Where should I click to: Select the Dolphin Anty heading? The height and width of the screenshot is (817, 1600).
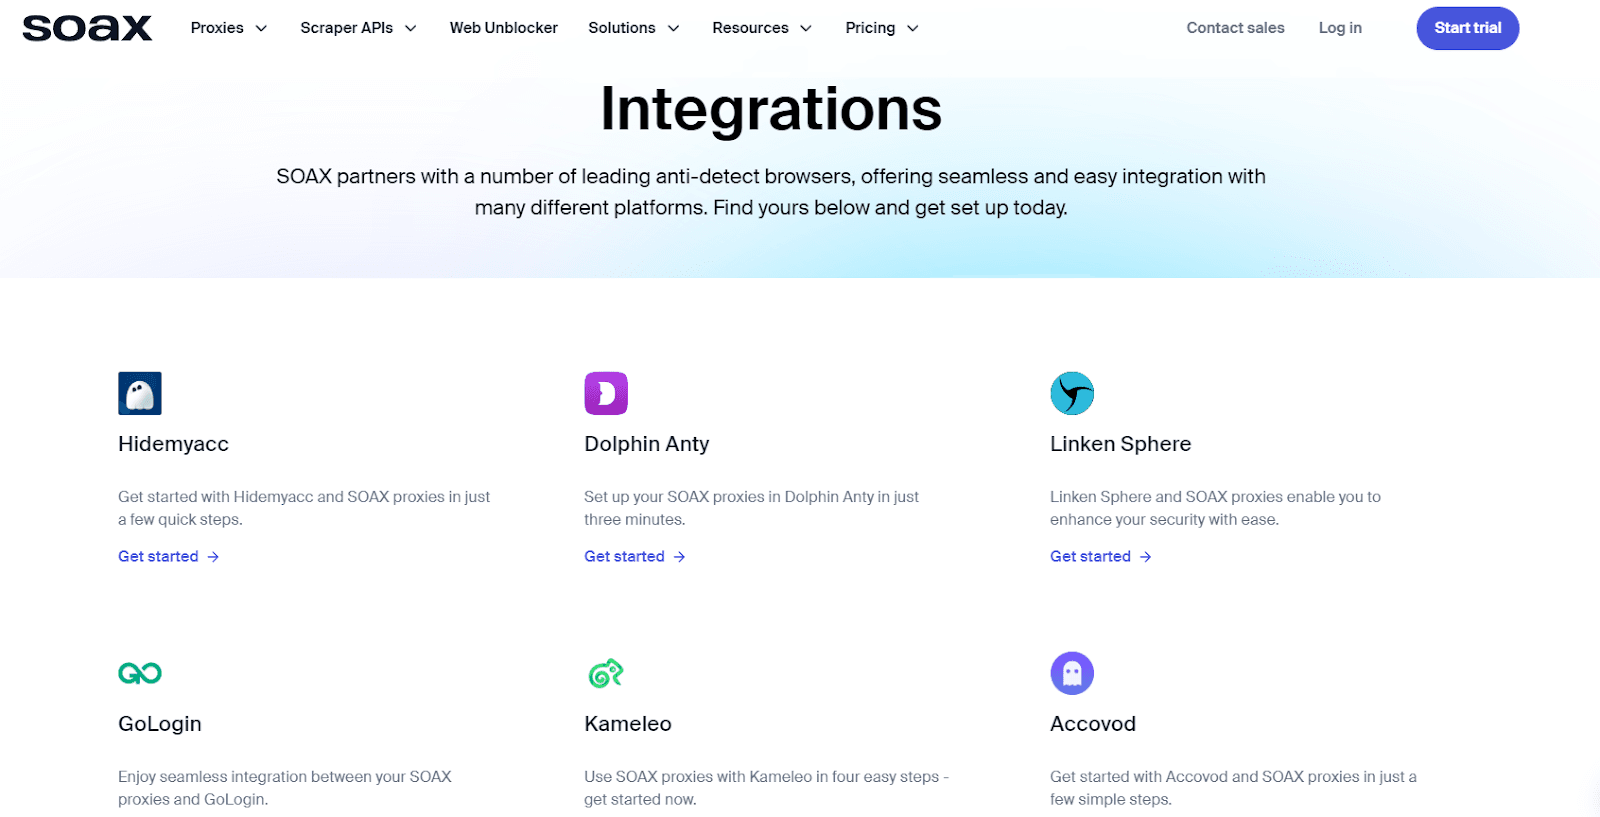(647, 444)
